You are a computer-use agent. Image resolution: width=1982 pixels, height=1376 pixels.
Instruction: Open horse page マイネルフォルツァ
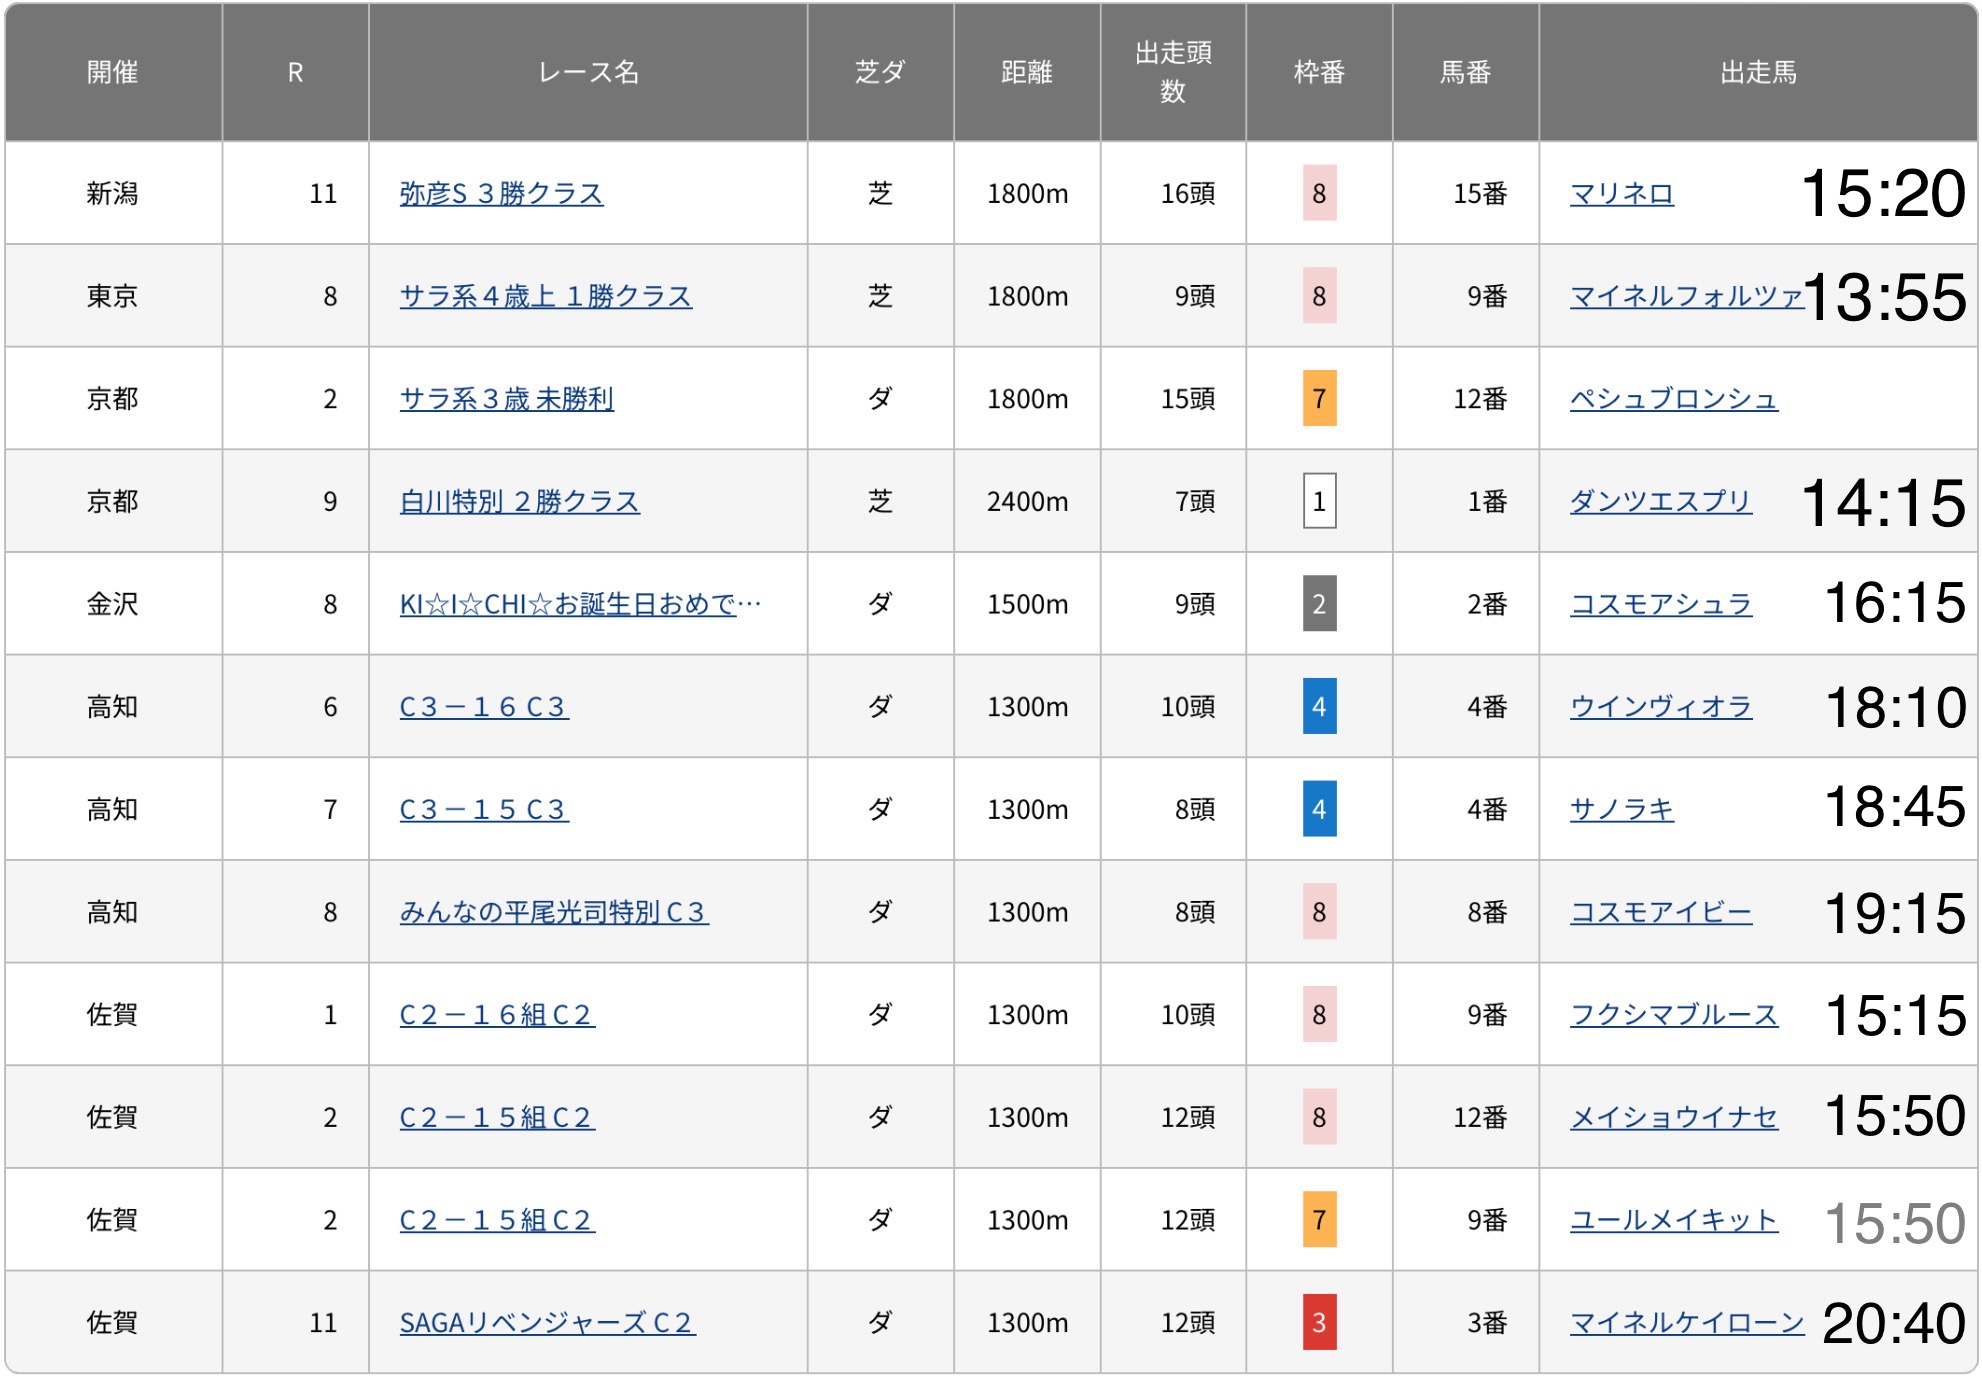pos(1686,296)
